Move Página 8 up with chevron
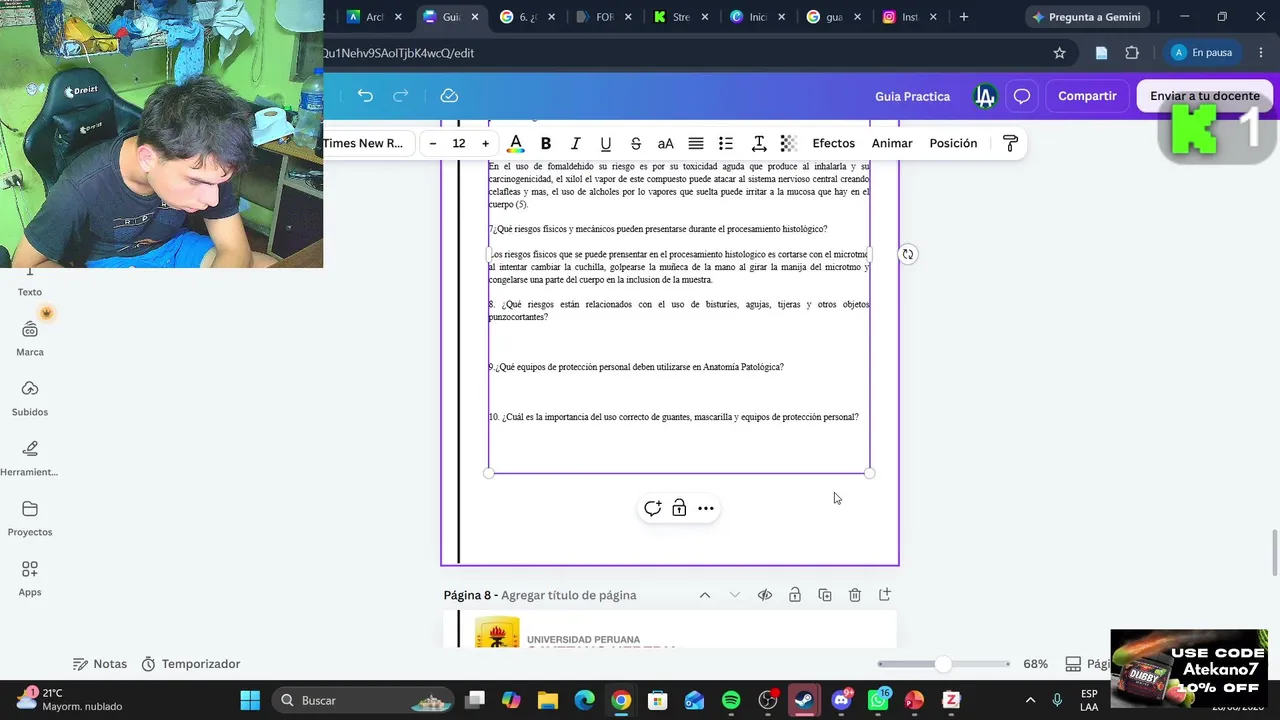Image resolution: width=1280 pixels, height=720 pixels. pos(705,595)
